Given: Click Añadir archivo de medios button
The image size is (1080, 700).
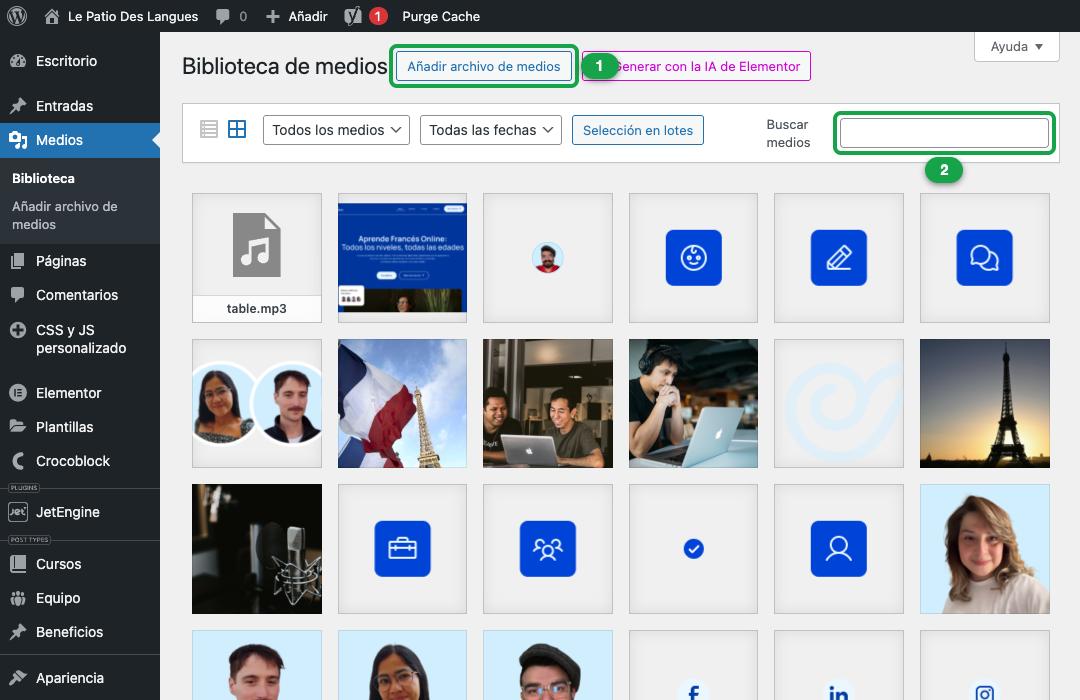Looking at the screenshot, I should (x=484, y=66).
